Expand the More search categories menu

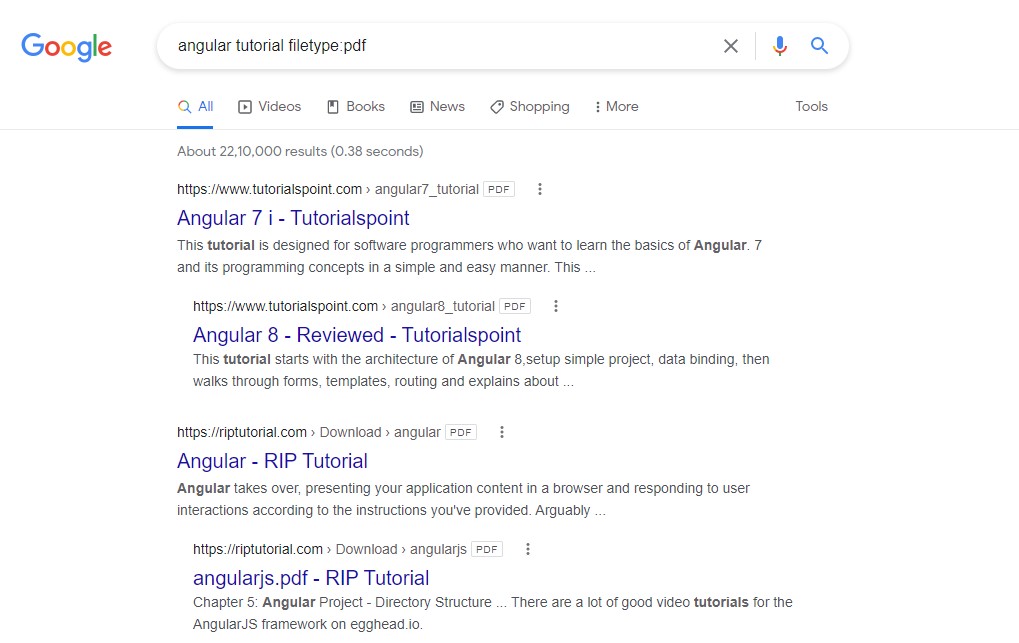pyautogui.click(x=616, y=107)
